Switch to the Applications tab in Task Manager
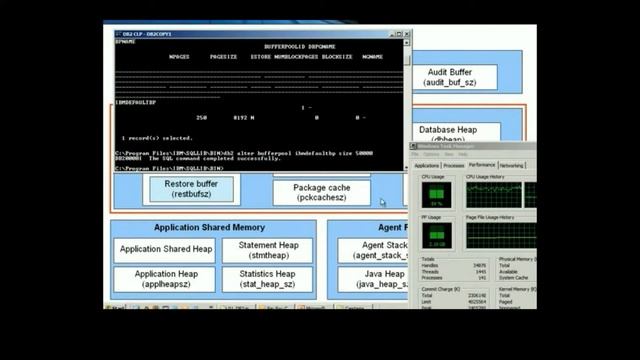The height and width of the screenshot is (360, 640). click(427, 165)
